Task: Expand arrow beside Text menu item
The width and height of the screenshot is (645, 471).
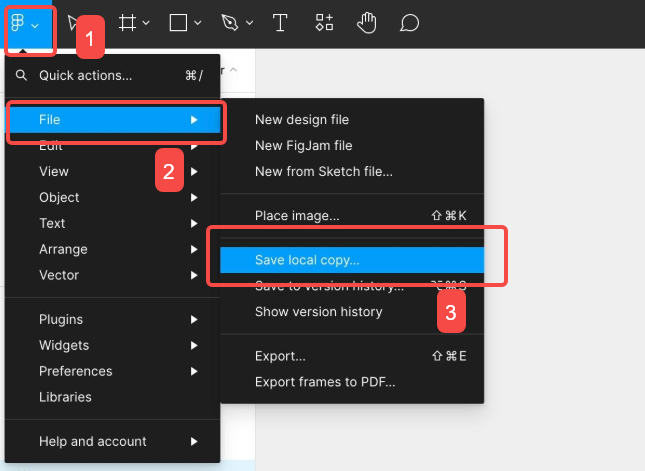Action: coord(194,223)
